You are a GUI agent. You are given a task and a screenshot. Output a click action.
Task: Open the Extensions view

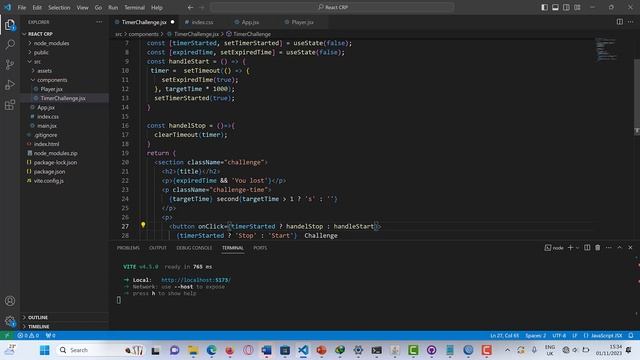10,105
